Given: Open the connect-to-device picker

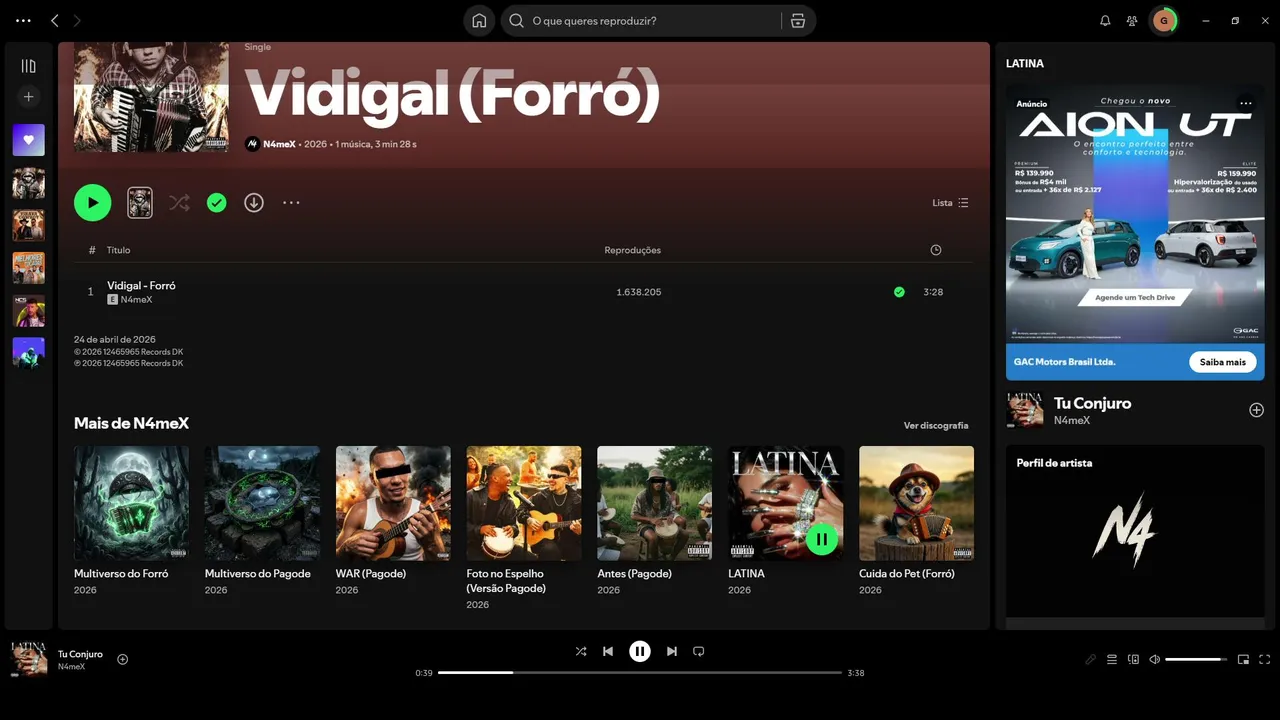Looking at the screenshot, I should click(1133, 659).
